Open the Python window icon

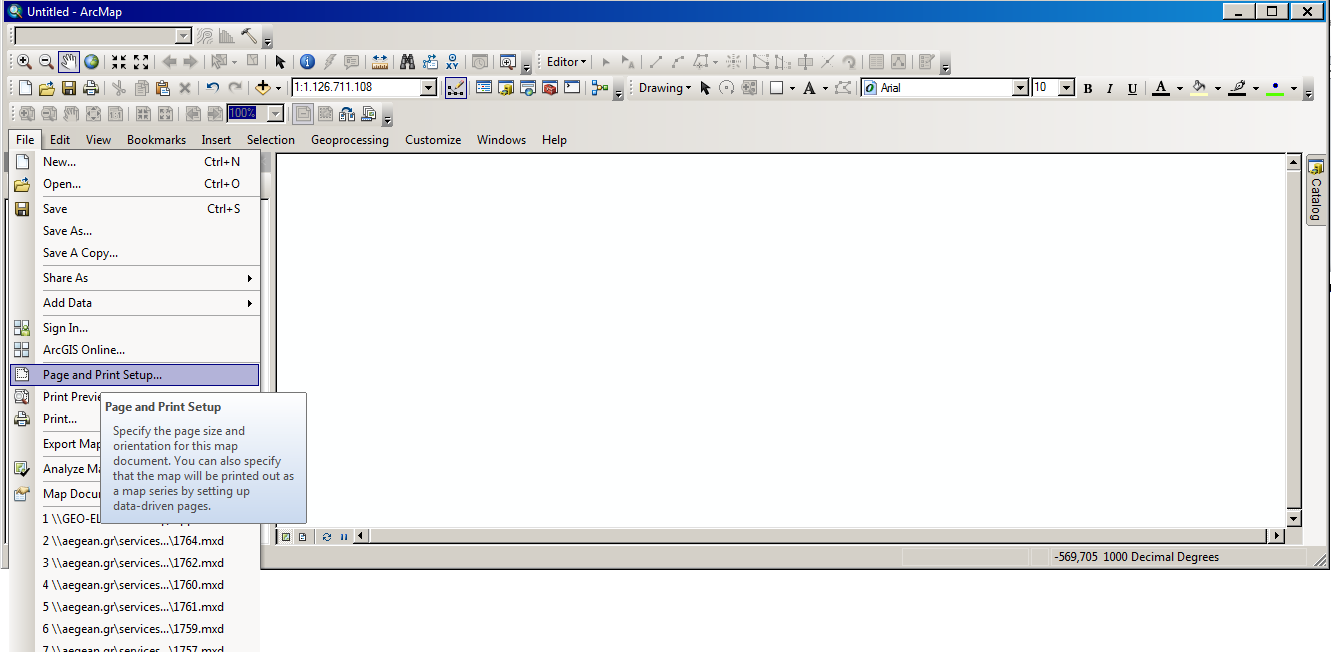tap(572, 88)
